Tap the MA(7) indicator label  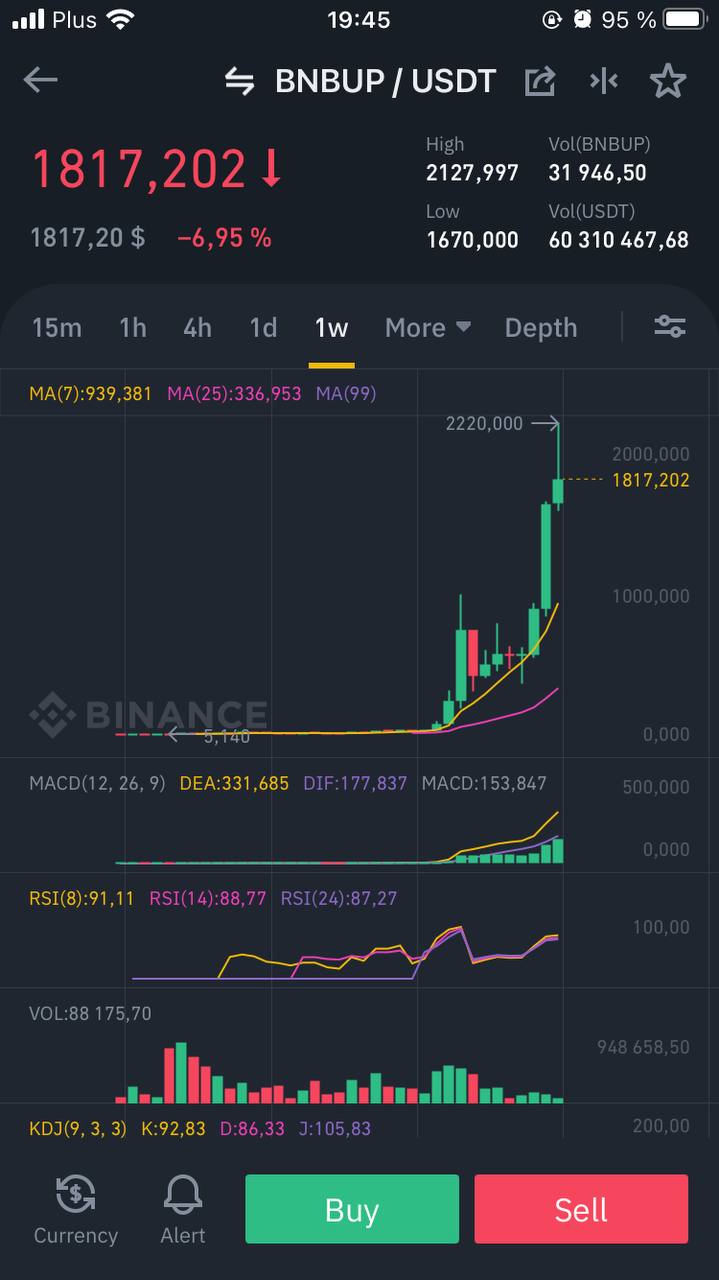tap(91, 394)
